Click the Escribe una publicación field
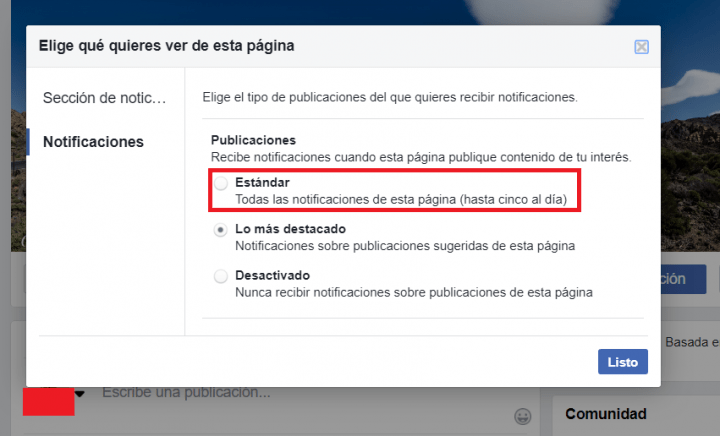This screenshot has width=720, height=436. [x=186, y=392]
